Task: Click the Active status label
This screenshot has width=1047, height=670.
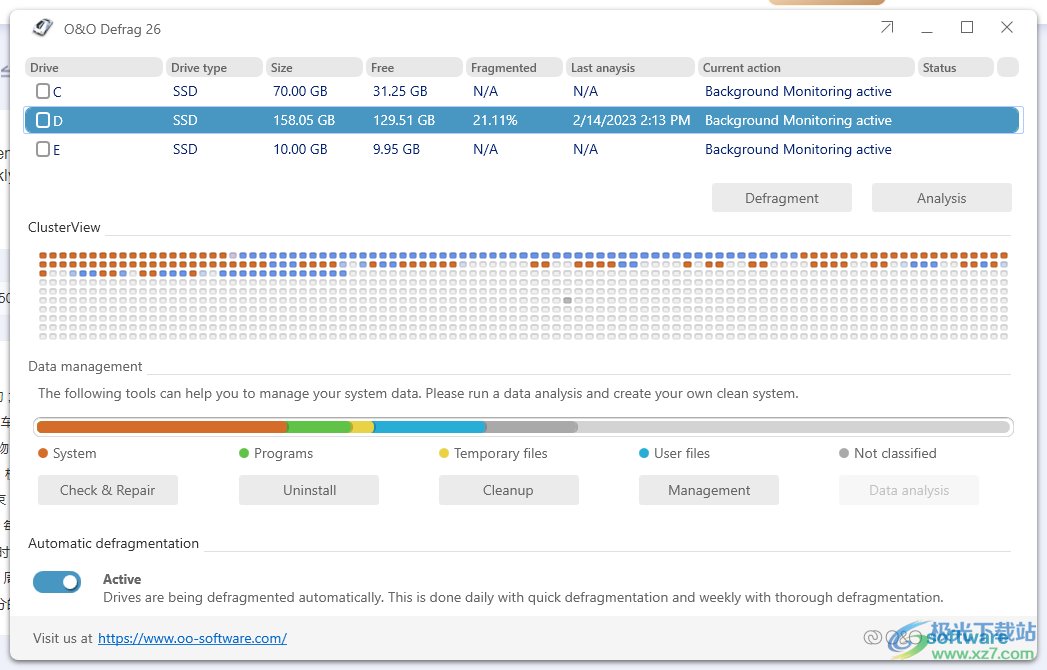Action: pyautogui.click(x=122, y=579)
